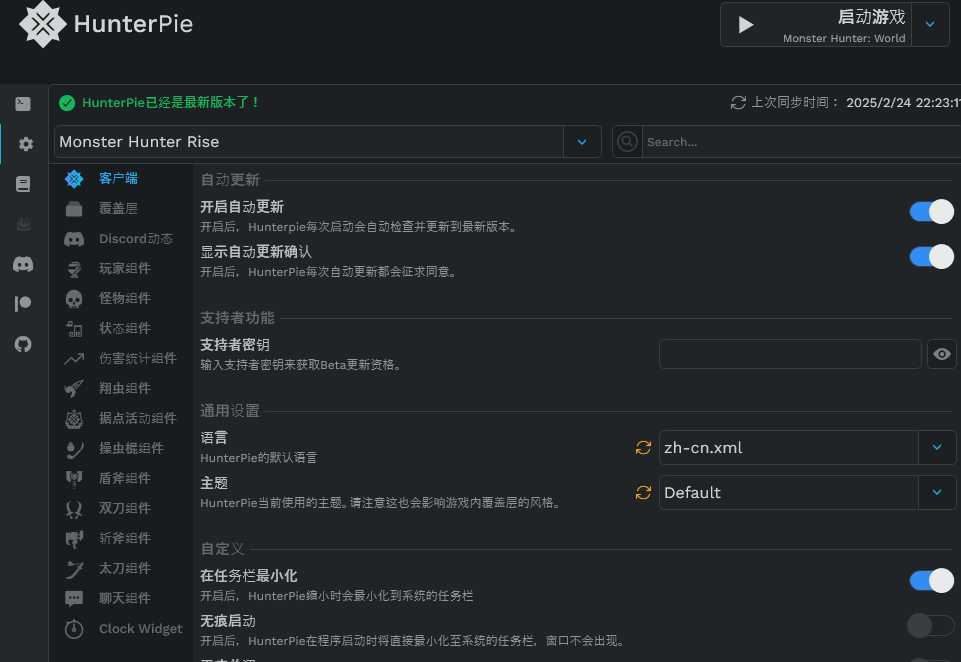Open Discord动态 settings tab
The width and height of the screenshot is (961, 662).
tap(121, 238)
